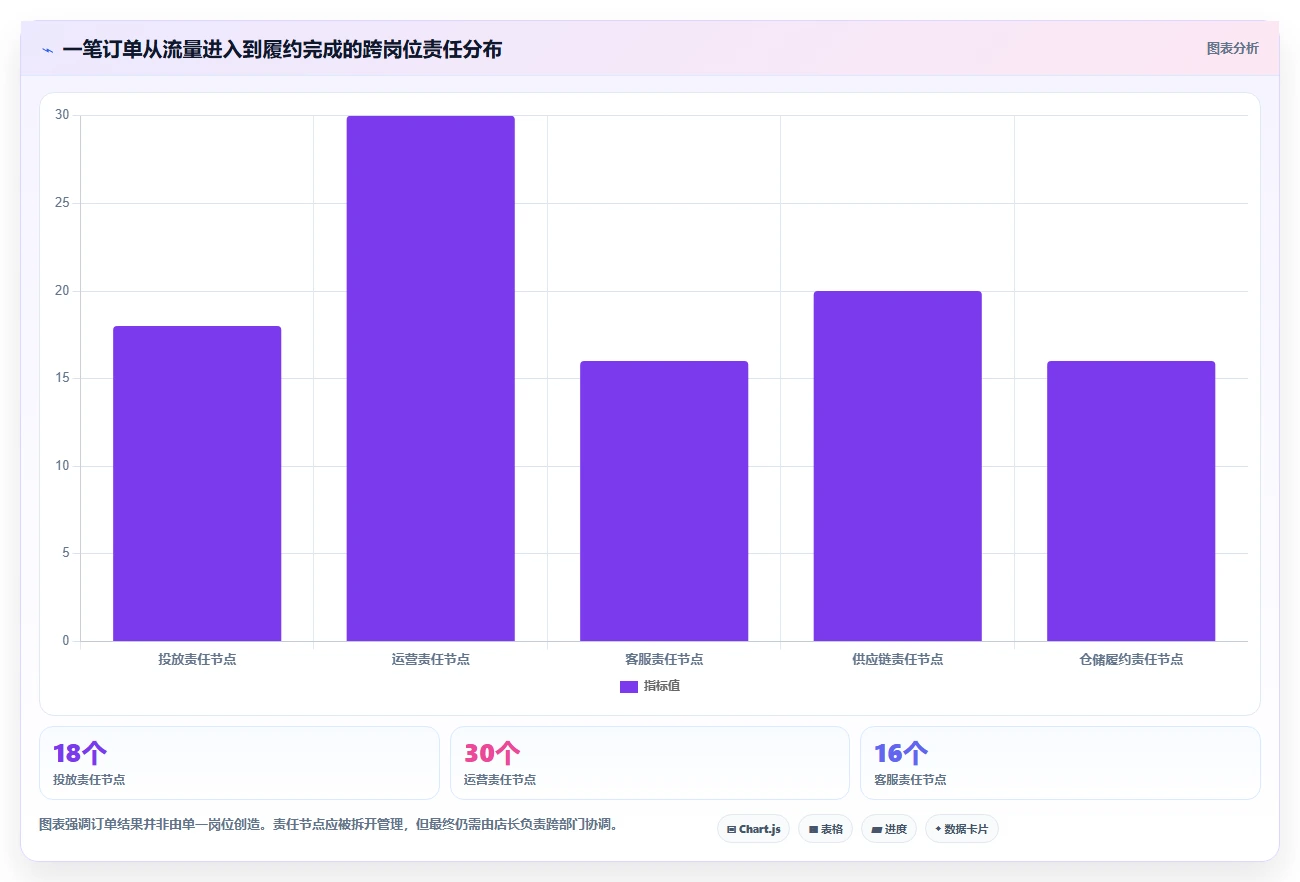Select the 仓储履约责任节点 bar in chart
The width and height of the screenshot is (1300, 882).
(x=1131, y=501)
